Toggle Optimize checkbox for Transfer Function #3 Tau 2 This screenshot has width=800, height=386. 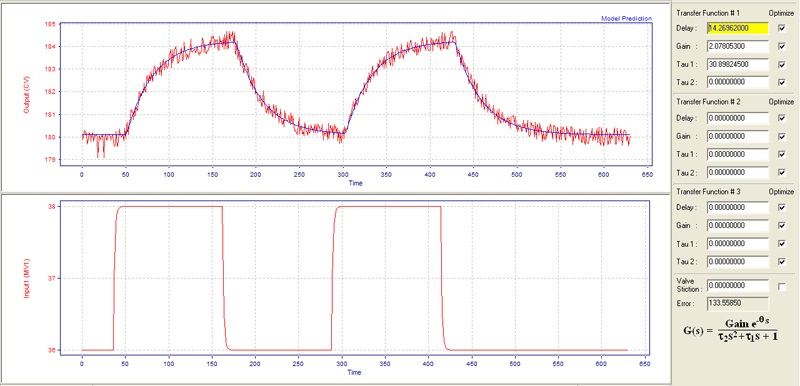[x=782, y=262]
